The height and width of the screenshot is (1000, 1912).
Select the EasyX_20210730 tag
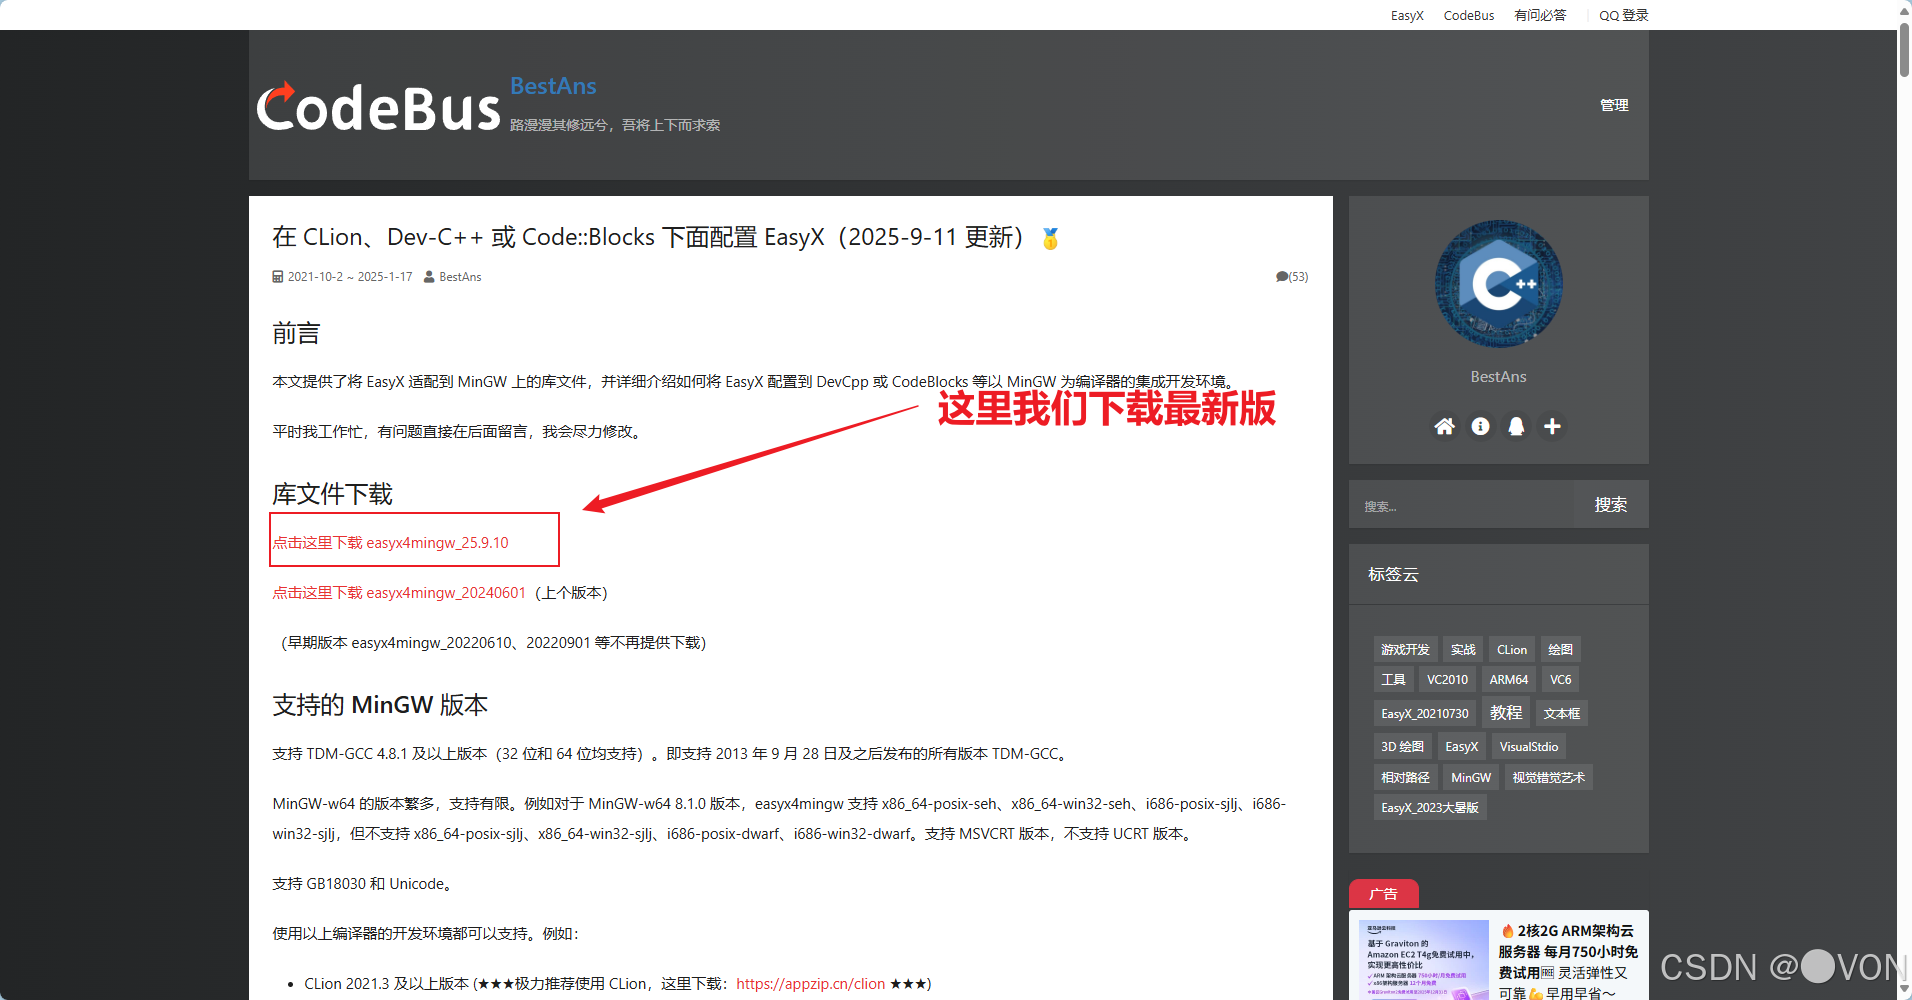pos(1425,714)
